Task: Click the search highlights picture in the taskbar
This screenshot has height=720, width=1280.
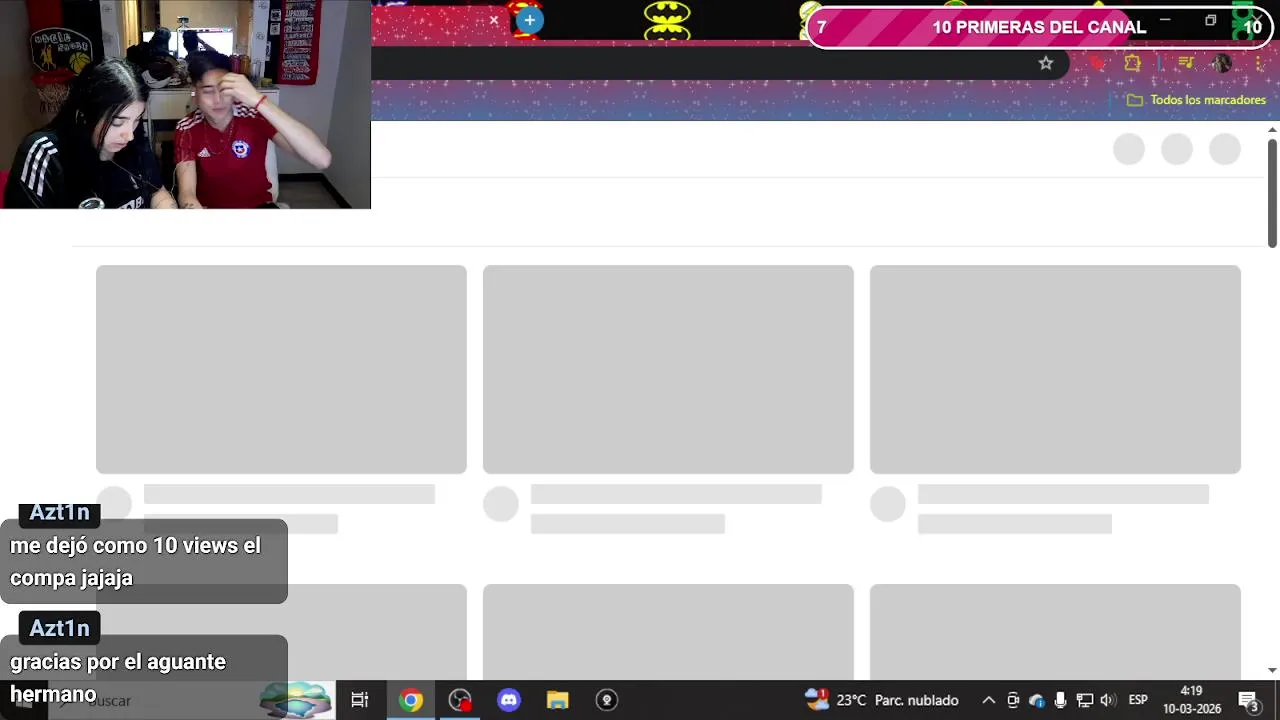Action: point(295,700)
